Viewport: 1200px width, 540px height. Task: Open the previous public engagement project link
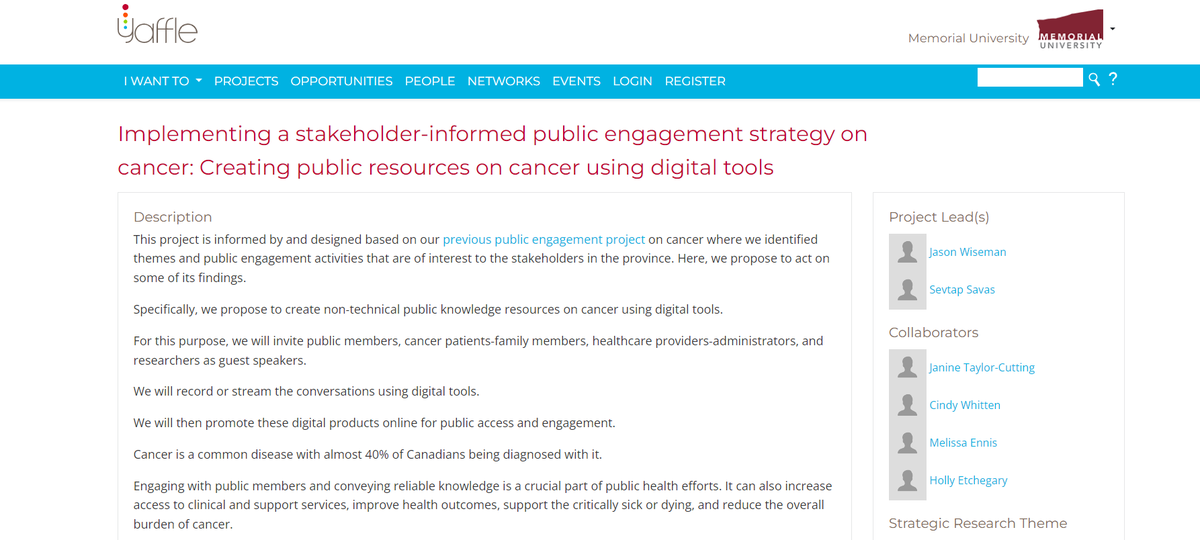[x=544, y=240]
